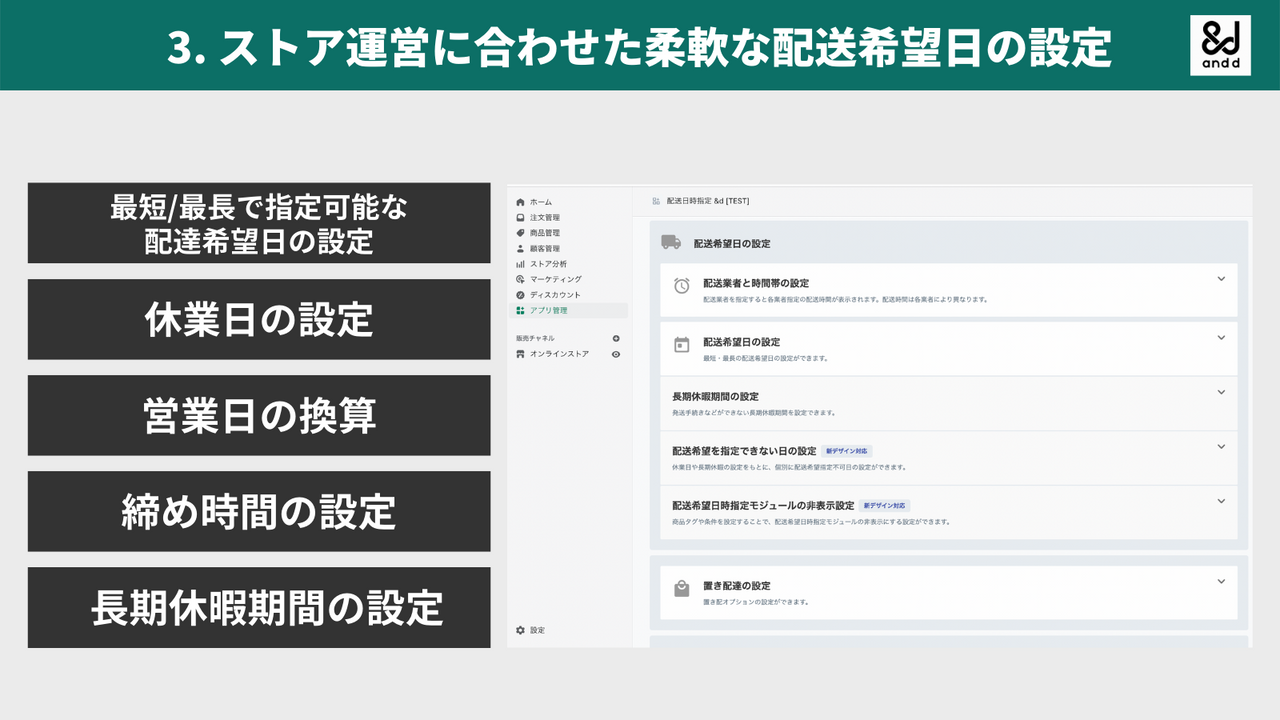Click 置き配達の設定 card title

[737, 586]
